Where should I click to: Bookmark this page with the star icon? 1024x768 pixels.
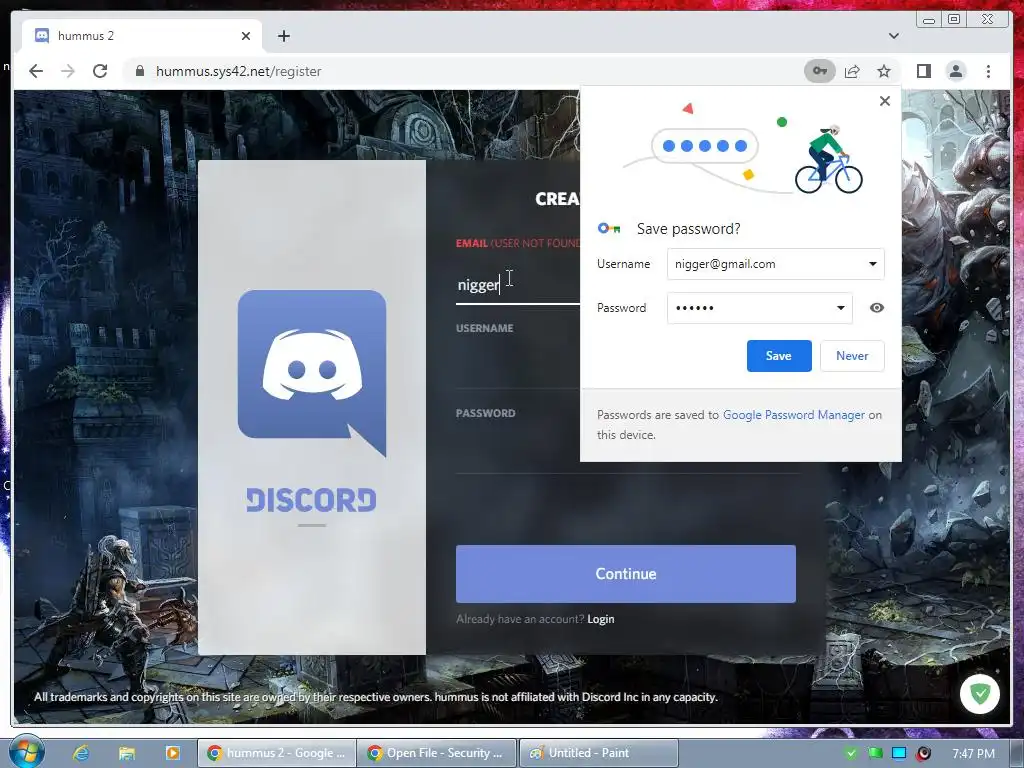pyautogui.click(x=884, y=71)
